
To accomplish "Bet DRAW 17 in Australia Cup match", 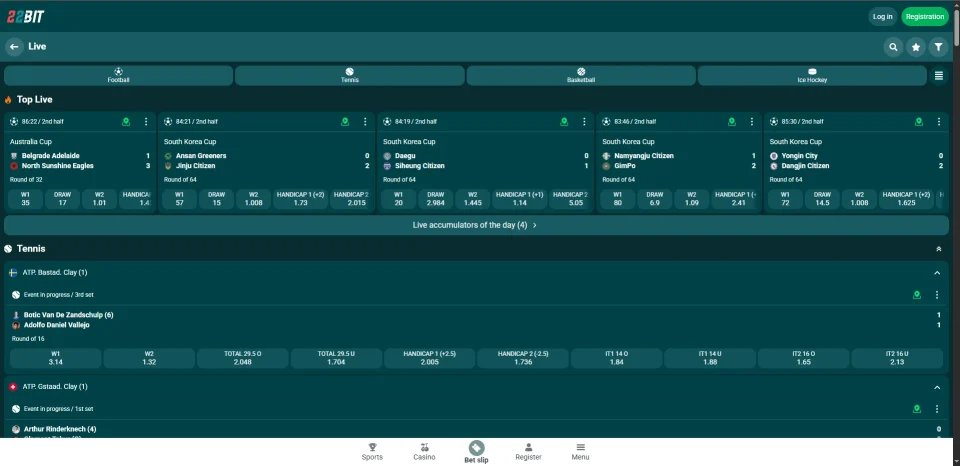I will tap(62, 199).
